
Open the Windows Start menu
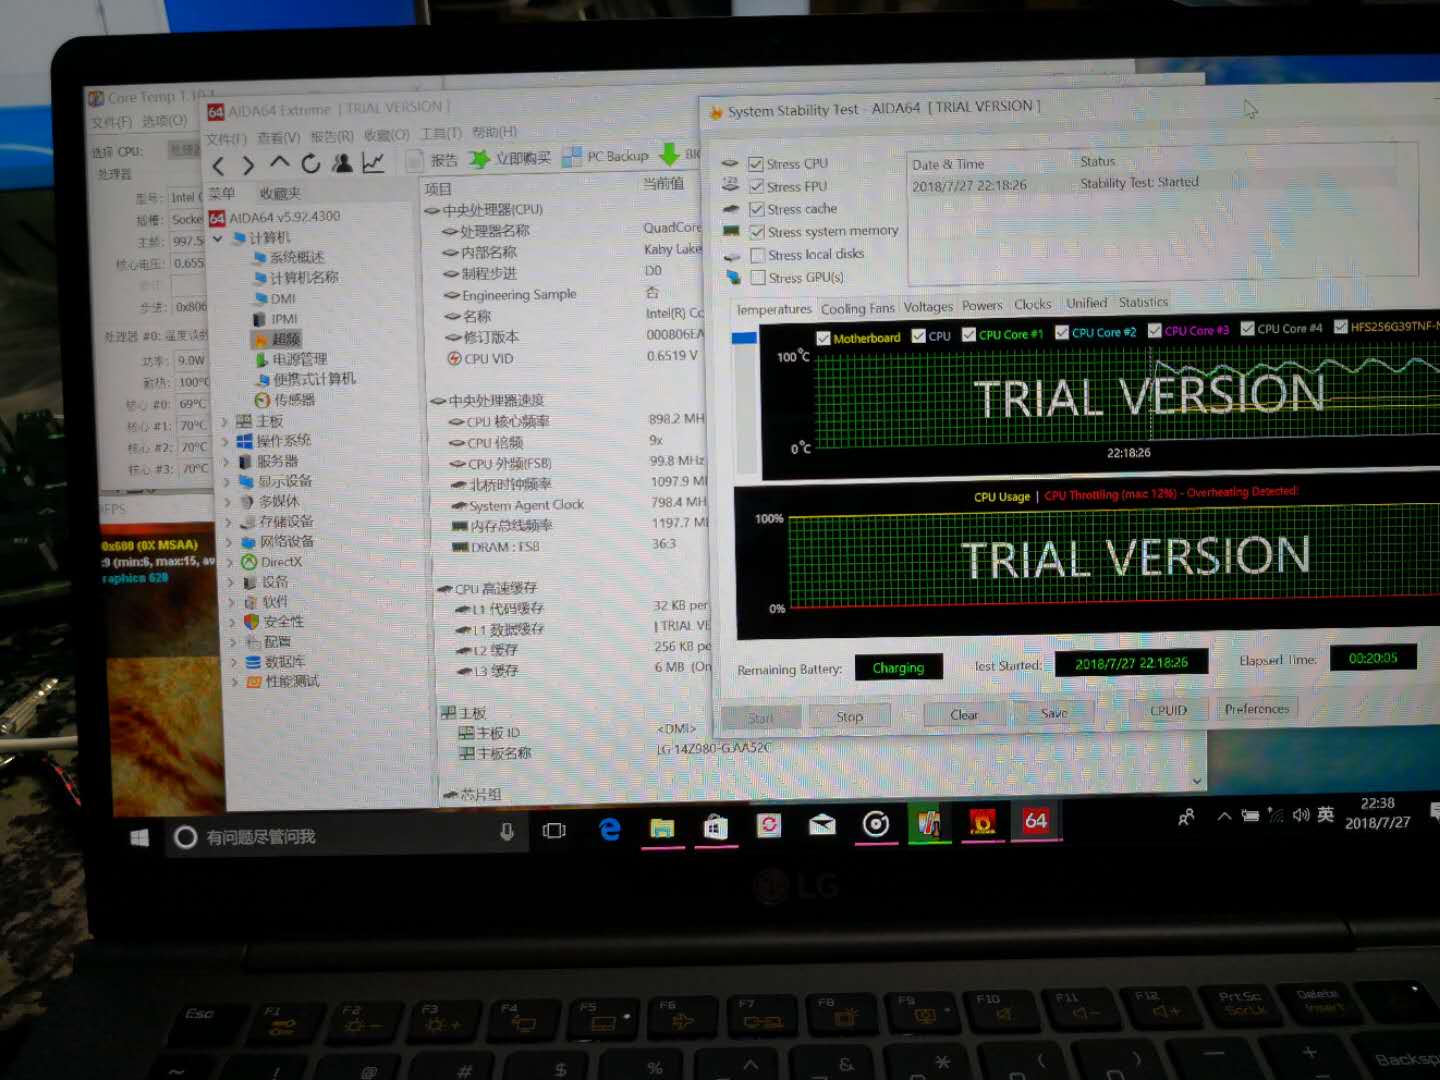pyautogui.click(x=139, y=837)
